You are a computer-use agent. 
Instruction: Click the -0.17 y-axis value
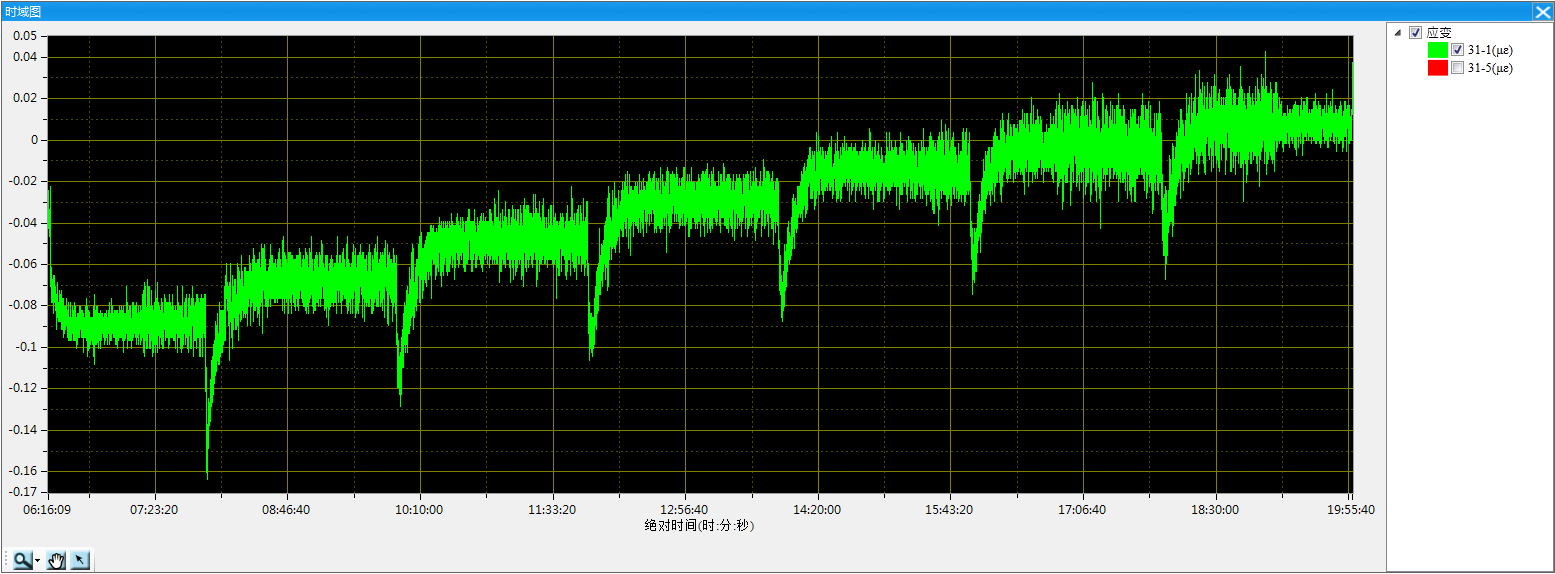[x=23, y=492]
